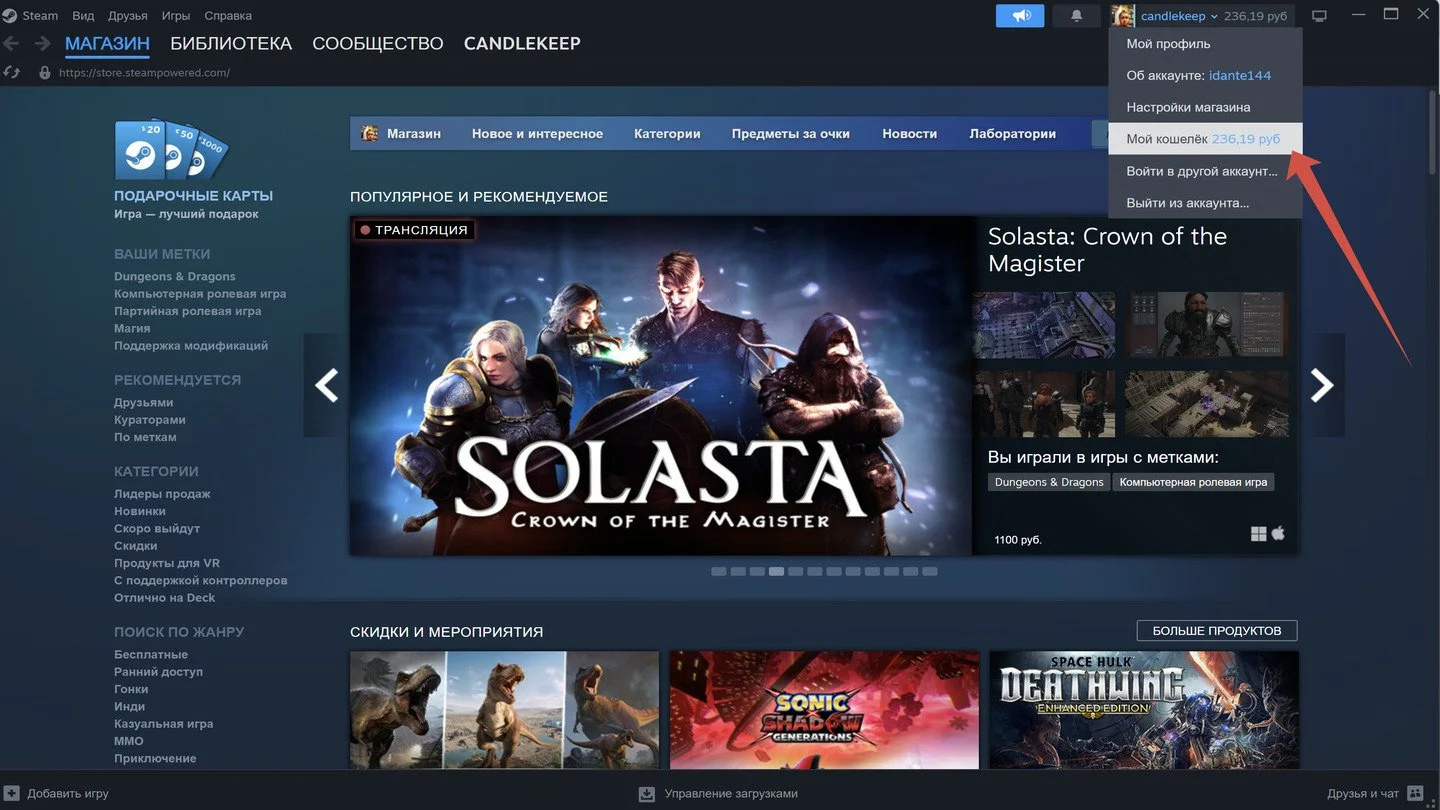Click the gift cards image

point(171,150)
